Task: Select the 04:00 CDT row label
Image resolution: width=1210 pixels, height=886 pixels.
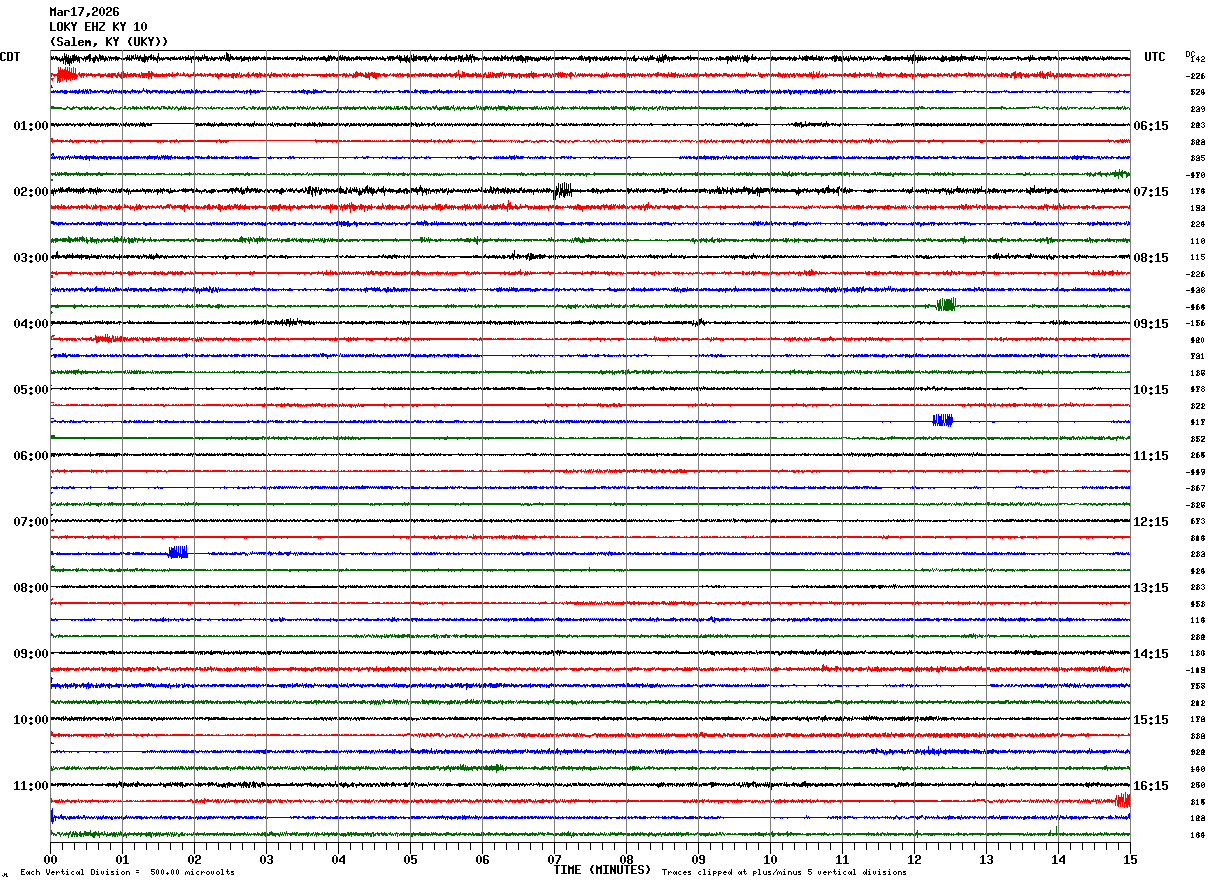Action: [31, 324]
